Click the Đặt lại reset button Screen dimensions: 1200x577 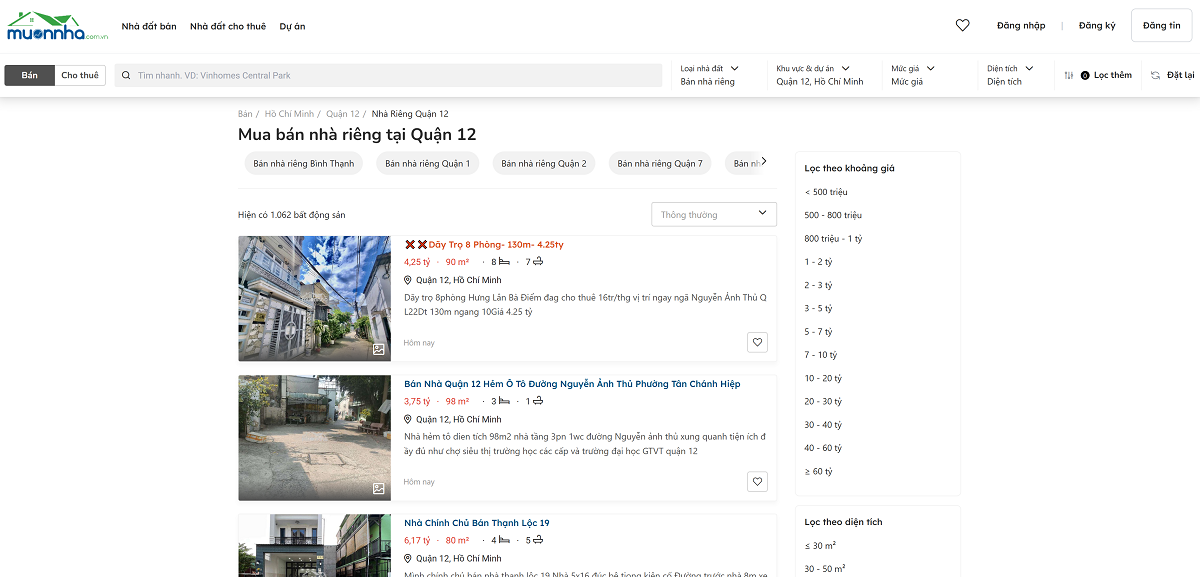[1172, 75]
